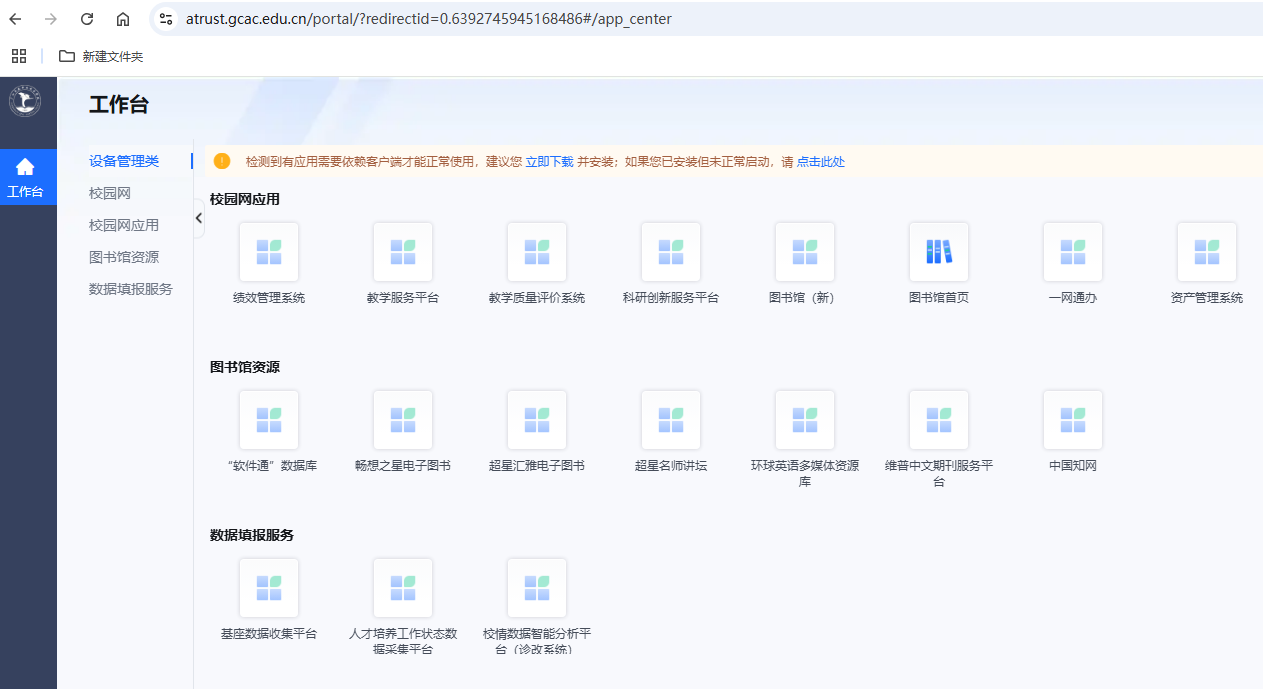Launch 维普中文期刊服务平台

pyautogui.click(x=938, y=419)
